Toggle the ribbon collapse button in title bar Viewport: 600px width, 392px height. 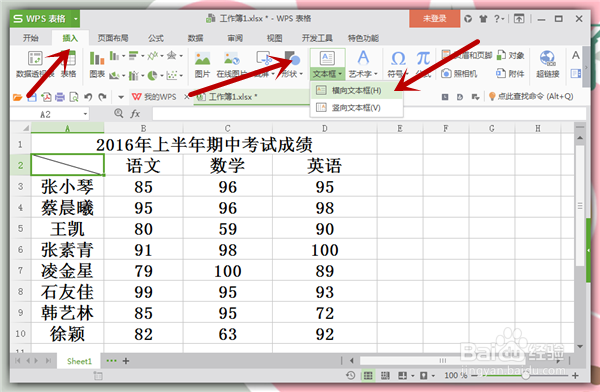pos(519,18)
